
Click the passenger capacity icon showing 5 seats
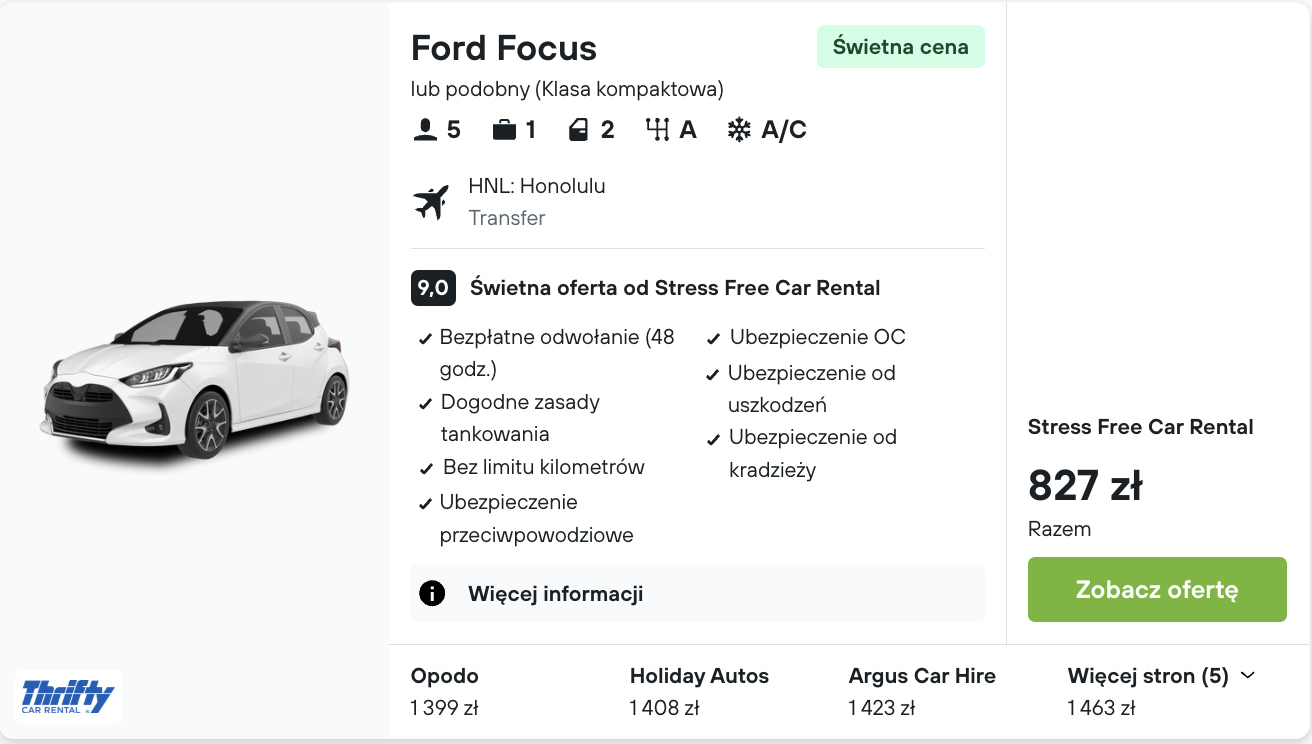(x=424, y=128)
